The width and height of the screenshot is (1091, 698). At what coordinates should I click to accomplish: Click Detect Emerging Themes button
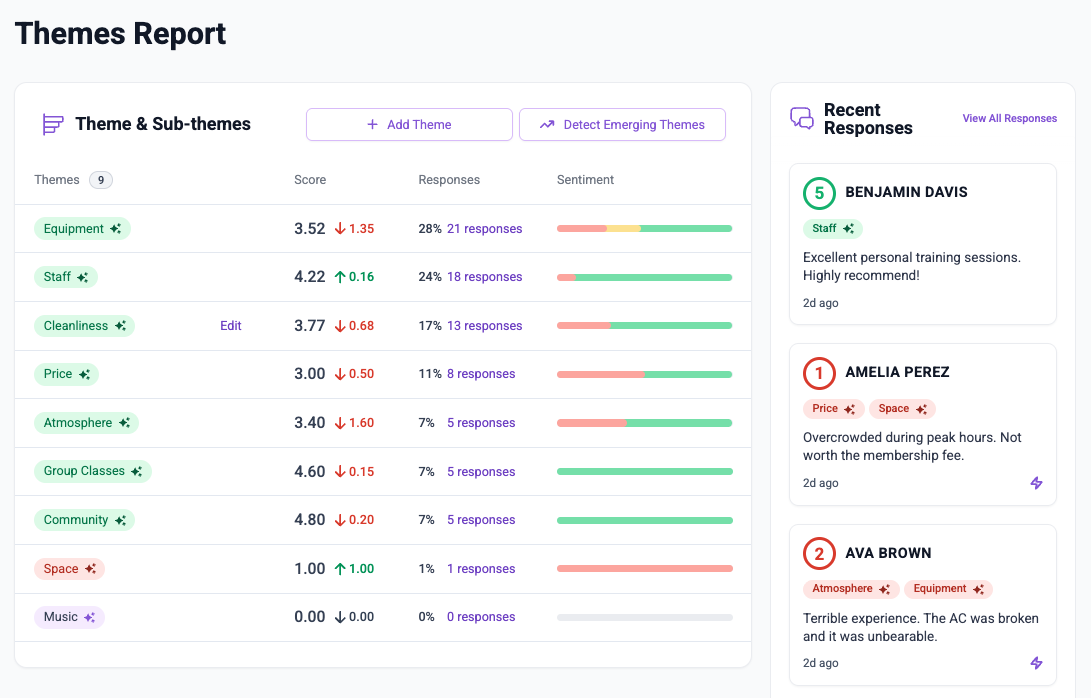coord(622,125)
